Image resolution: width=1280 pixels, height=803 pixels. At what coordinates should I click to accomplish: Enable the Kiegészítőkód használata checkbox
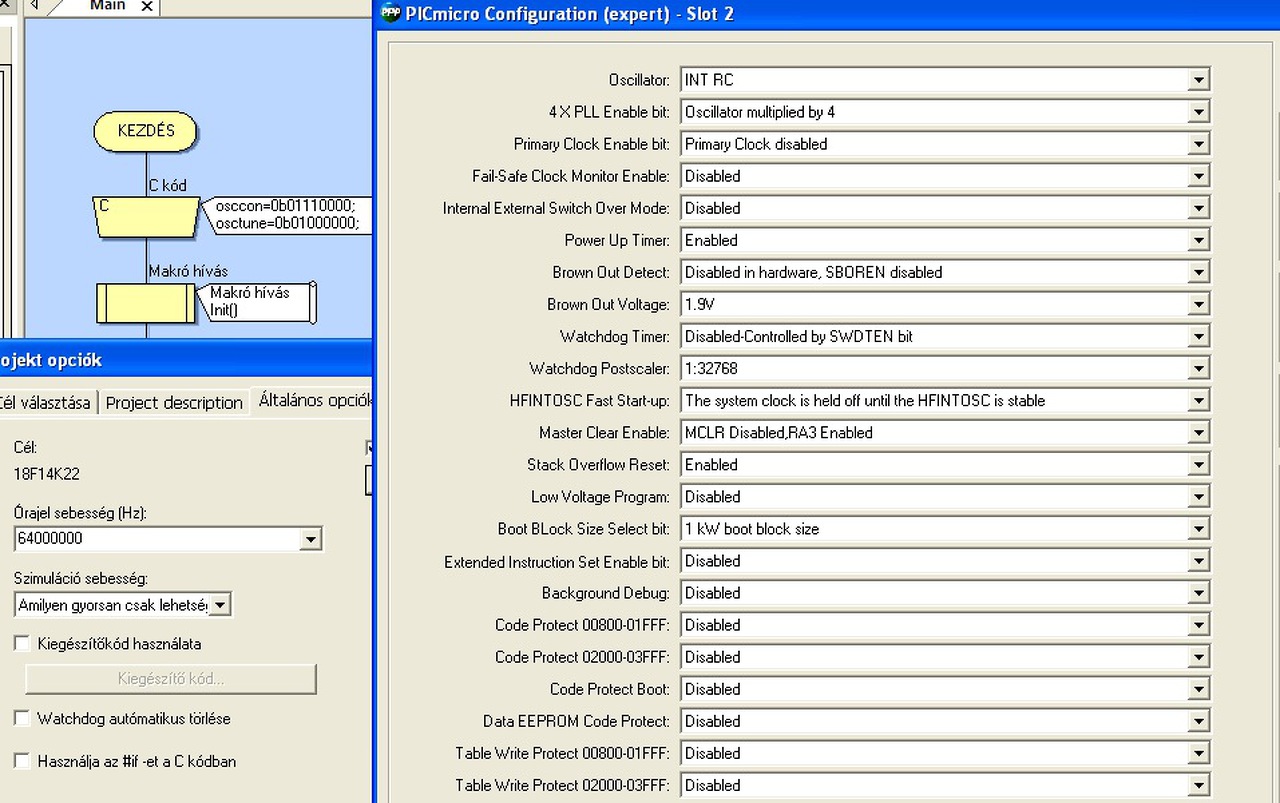point(22,643)
